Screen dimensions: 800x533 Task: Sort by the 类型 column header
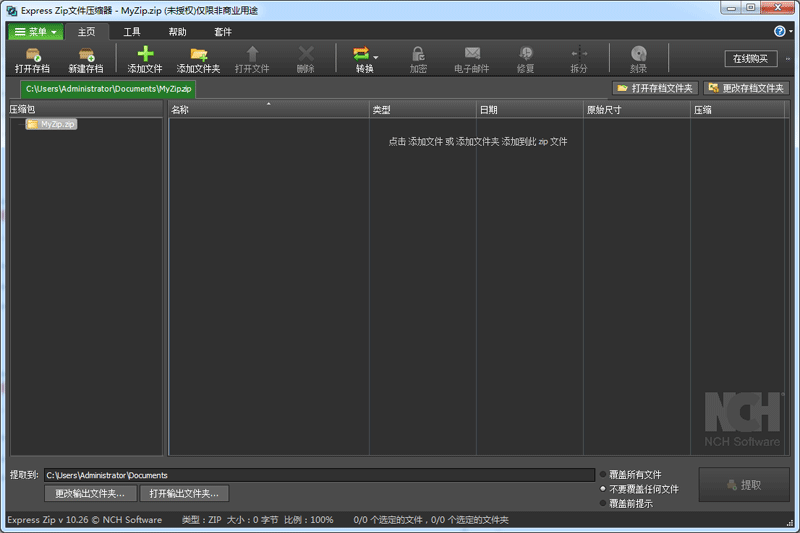pos(423,110)
